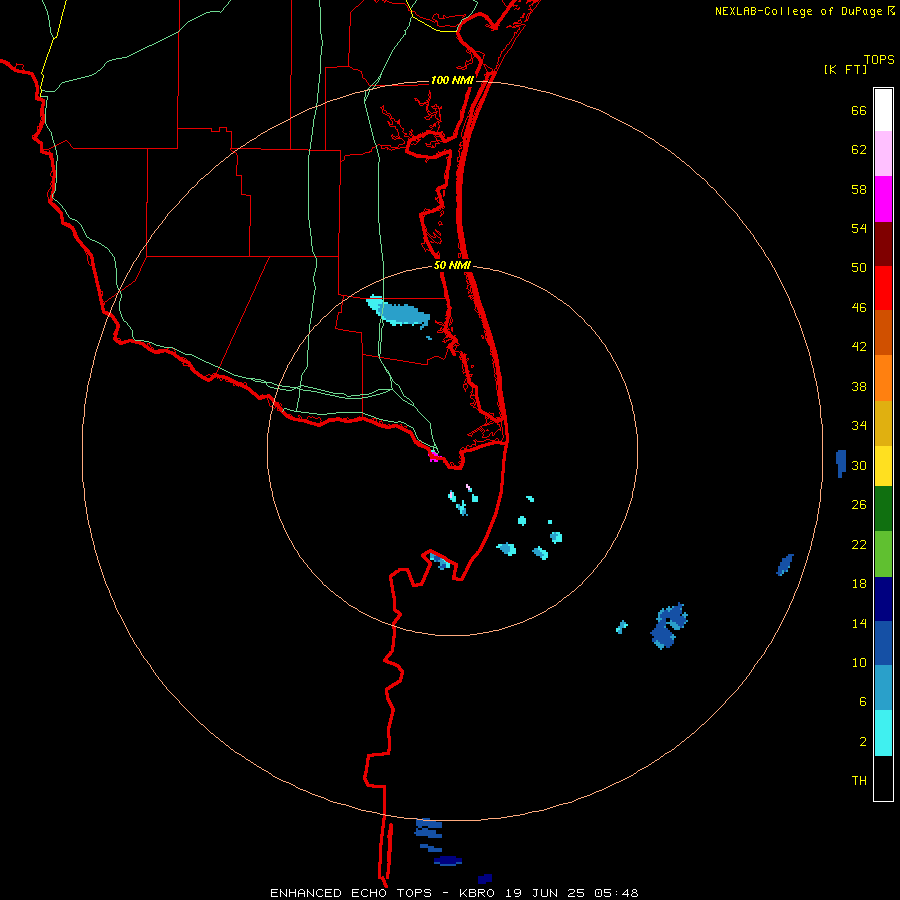Screen dimensions: 900x900
Task: Click the black TH swatch at the scale bottom
Action: (x=883, y=778)
